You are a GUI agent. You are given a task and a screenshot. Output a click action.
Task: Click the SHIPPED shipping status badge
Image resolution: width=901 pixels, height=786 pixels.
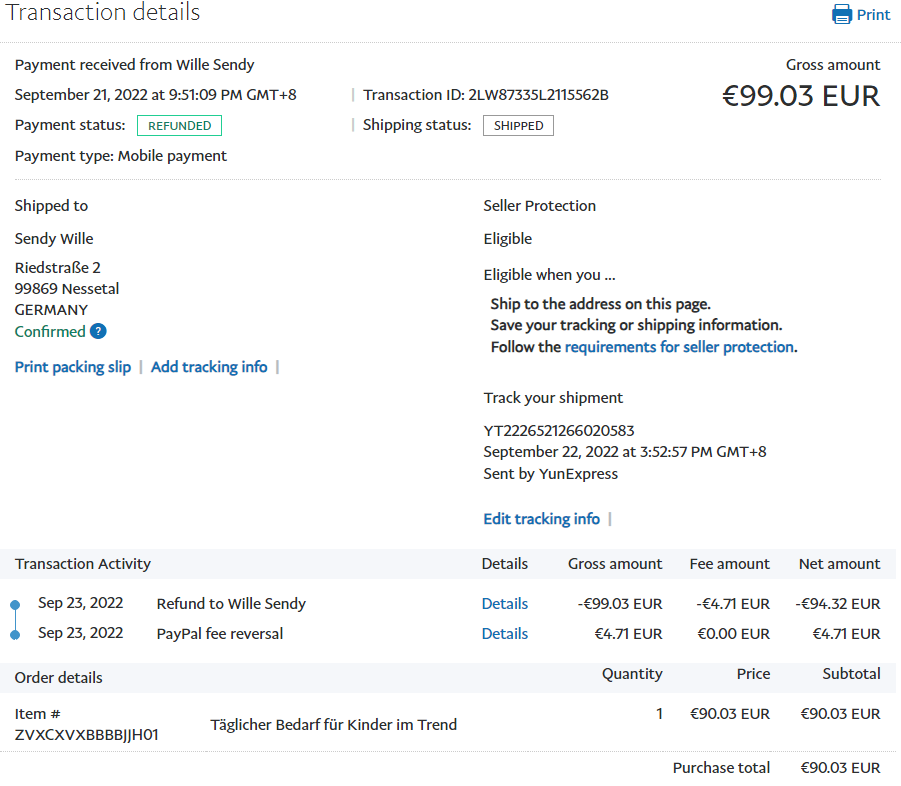click(x=518, y=126)
